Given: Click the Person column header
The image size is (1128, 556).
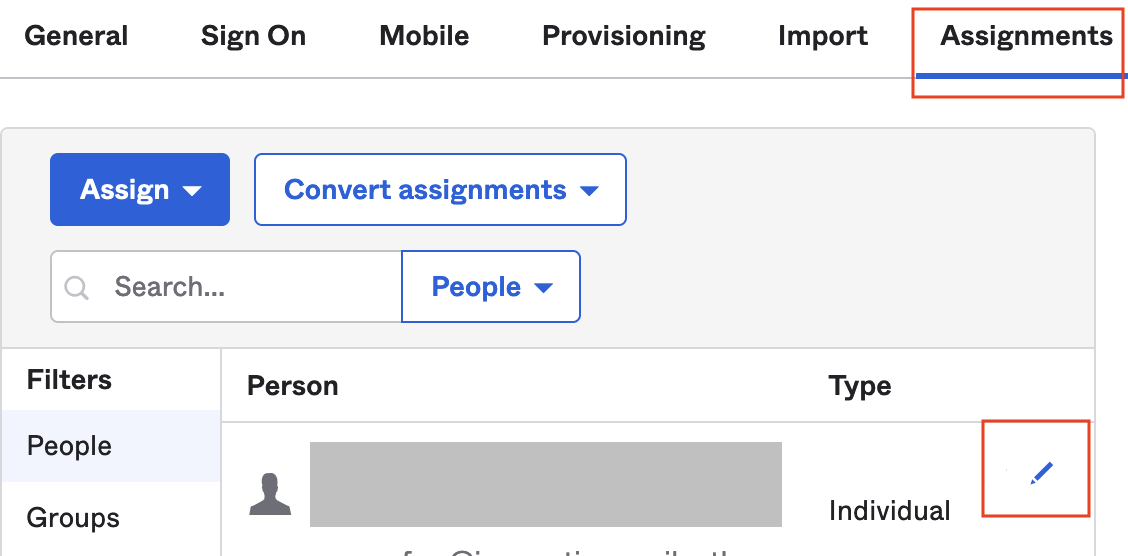Looking at the screenshot, I should (293, 386).
